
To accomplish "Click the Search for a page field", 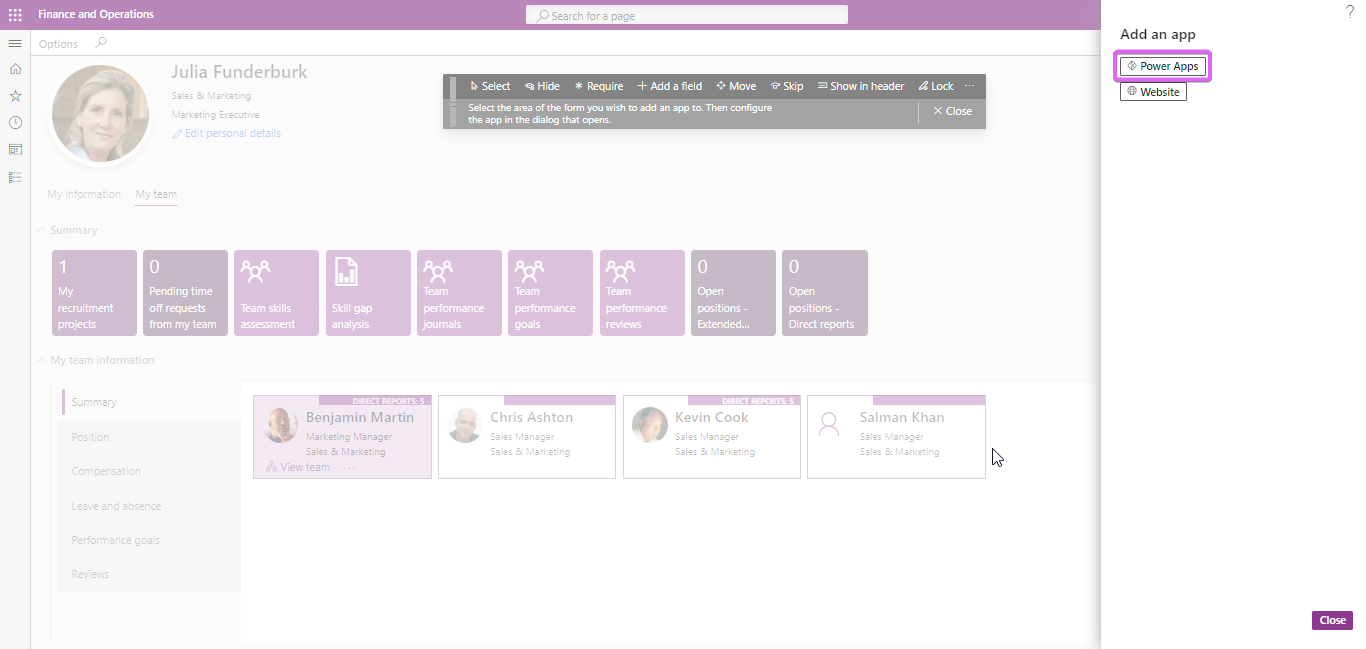I will pos(686,14).
